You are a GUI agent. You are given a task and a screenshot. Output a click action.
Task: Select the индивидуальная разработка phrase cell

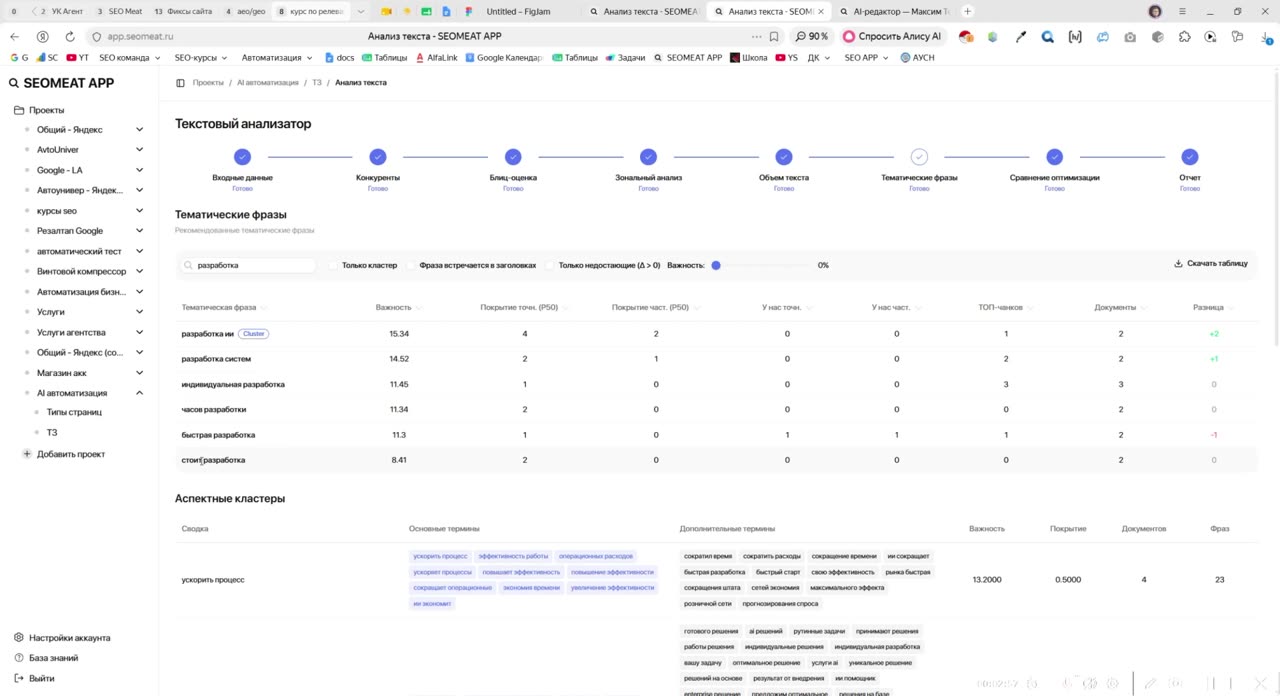pos(233,384)
